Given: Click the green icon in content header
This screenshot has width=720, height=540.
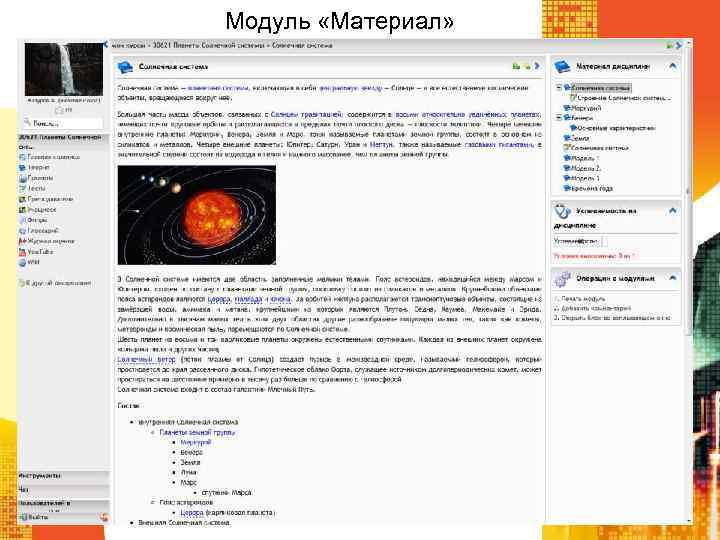Looking at the screenshot, I should coord(516,67).
